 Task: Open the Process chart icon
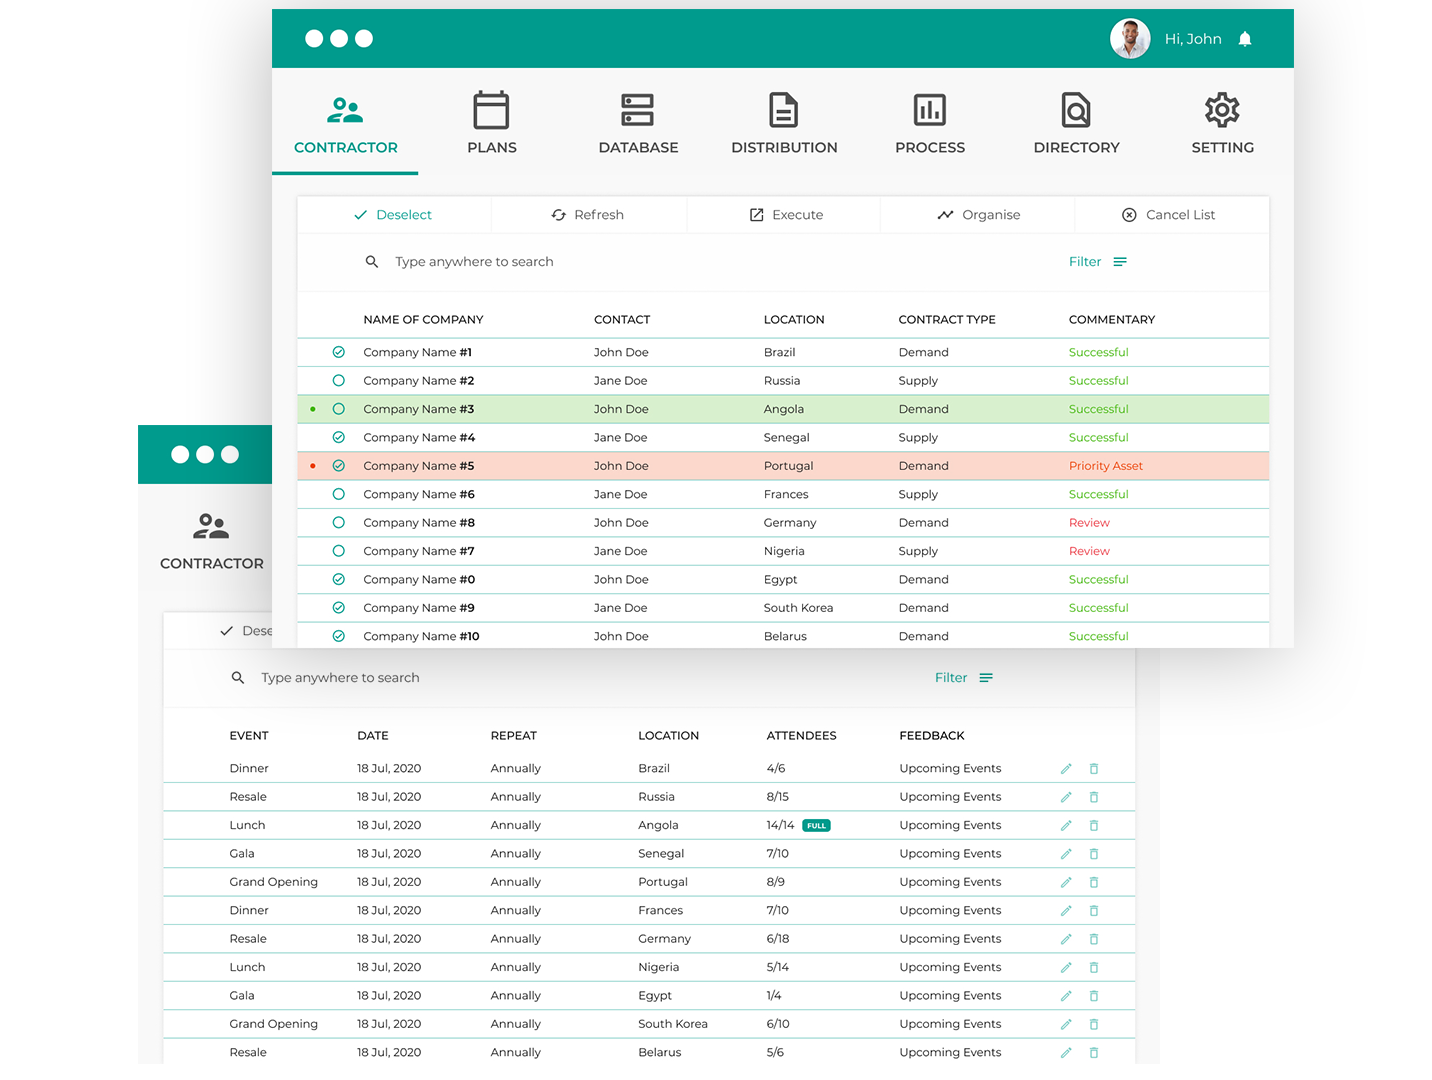point(929,110)
